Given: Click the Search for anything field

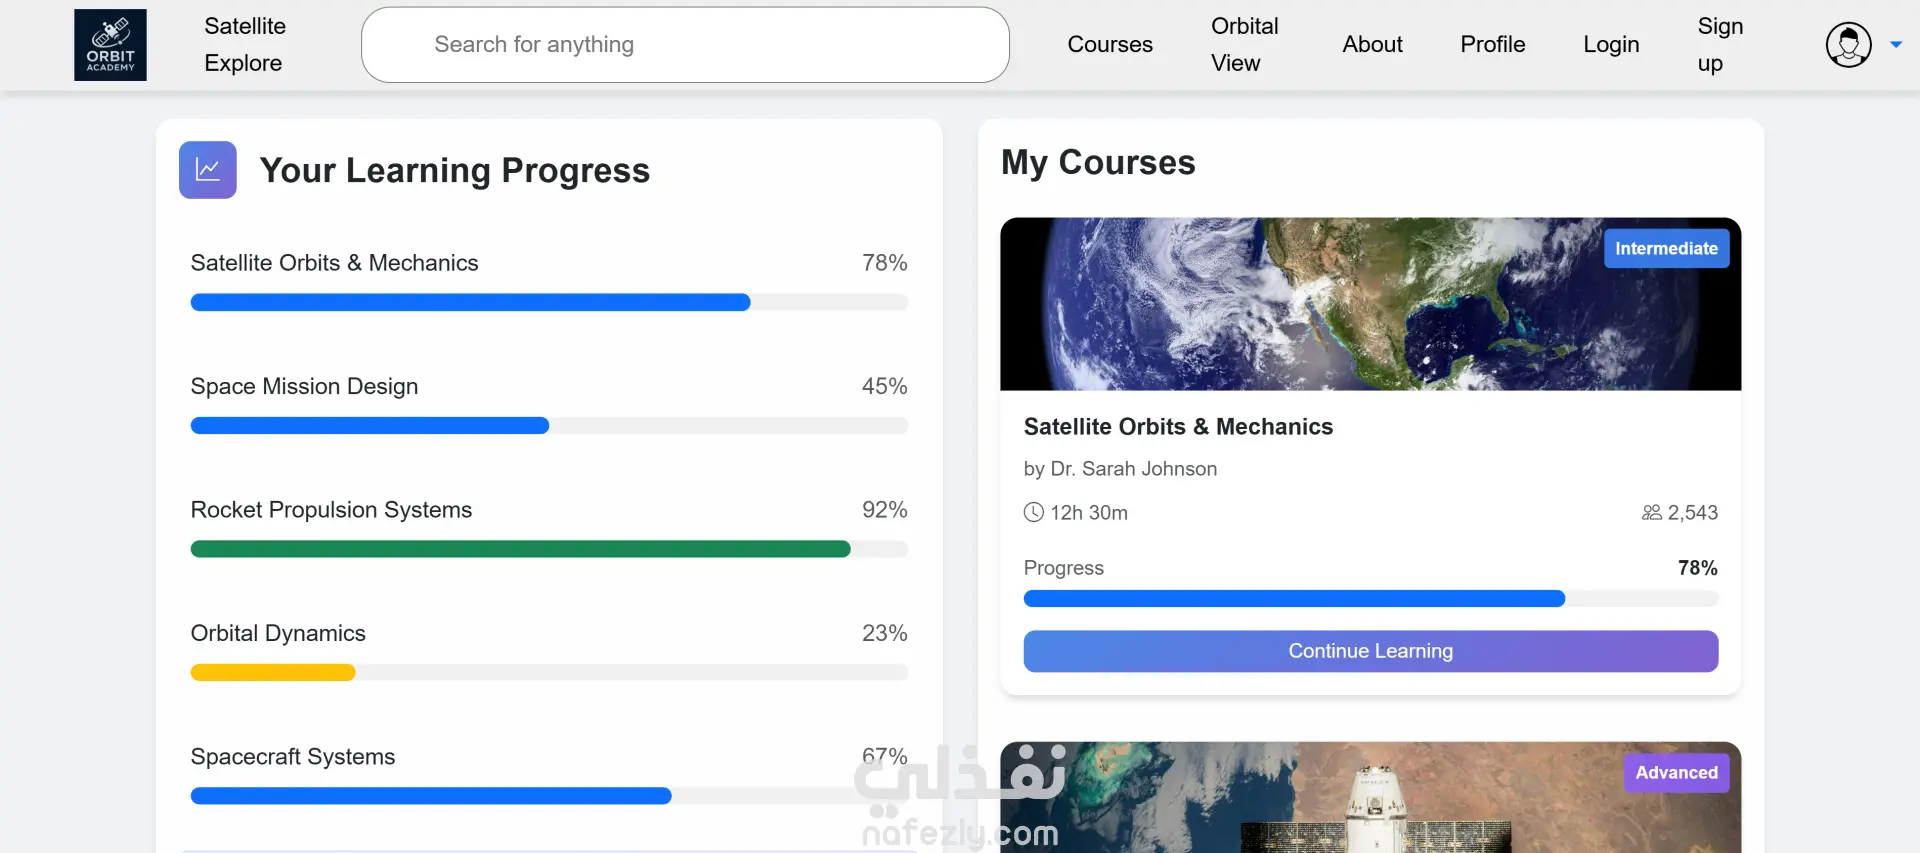Looking at the screenshot, I should (x=685, y=45).
